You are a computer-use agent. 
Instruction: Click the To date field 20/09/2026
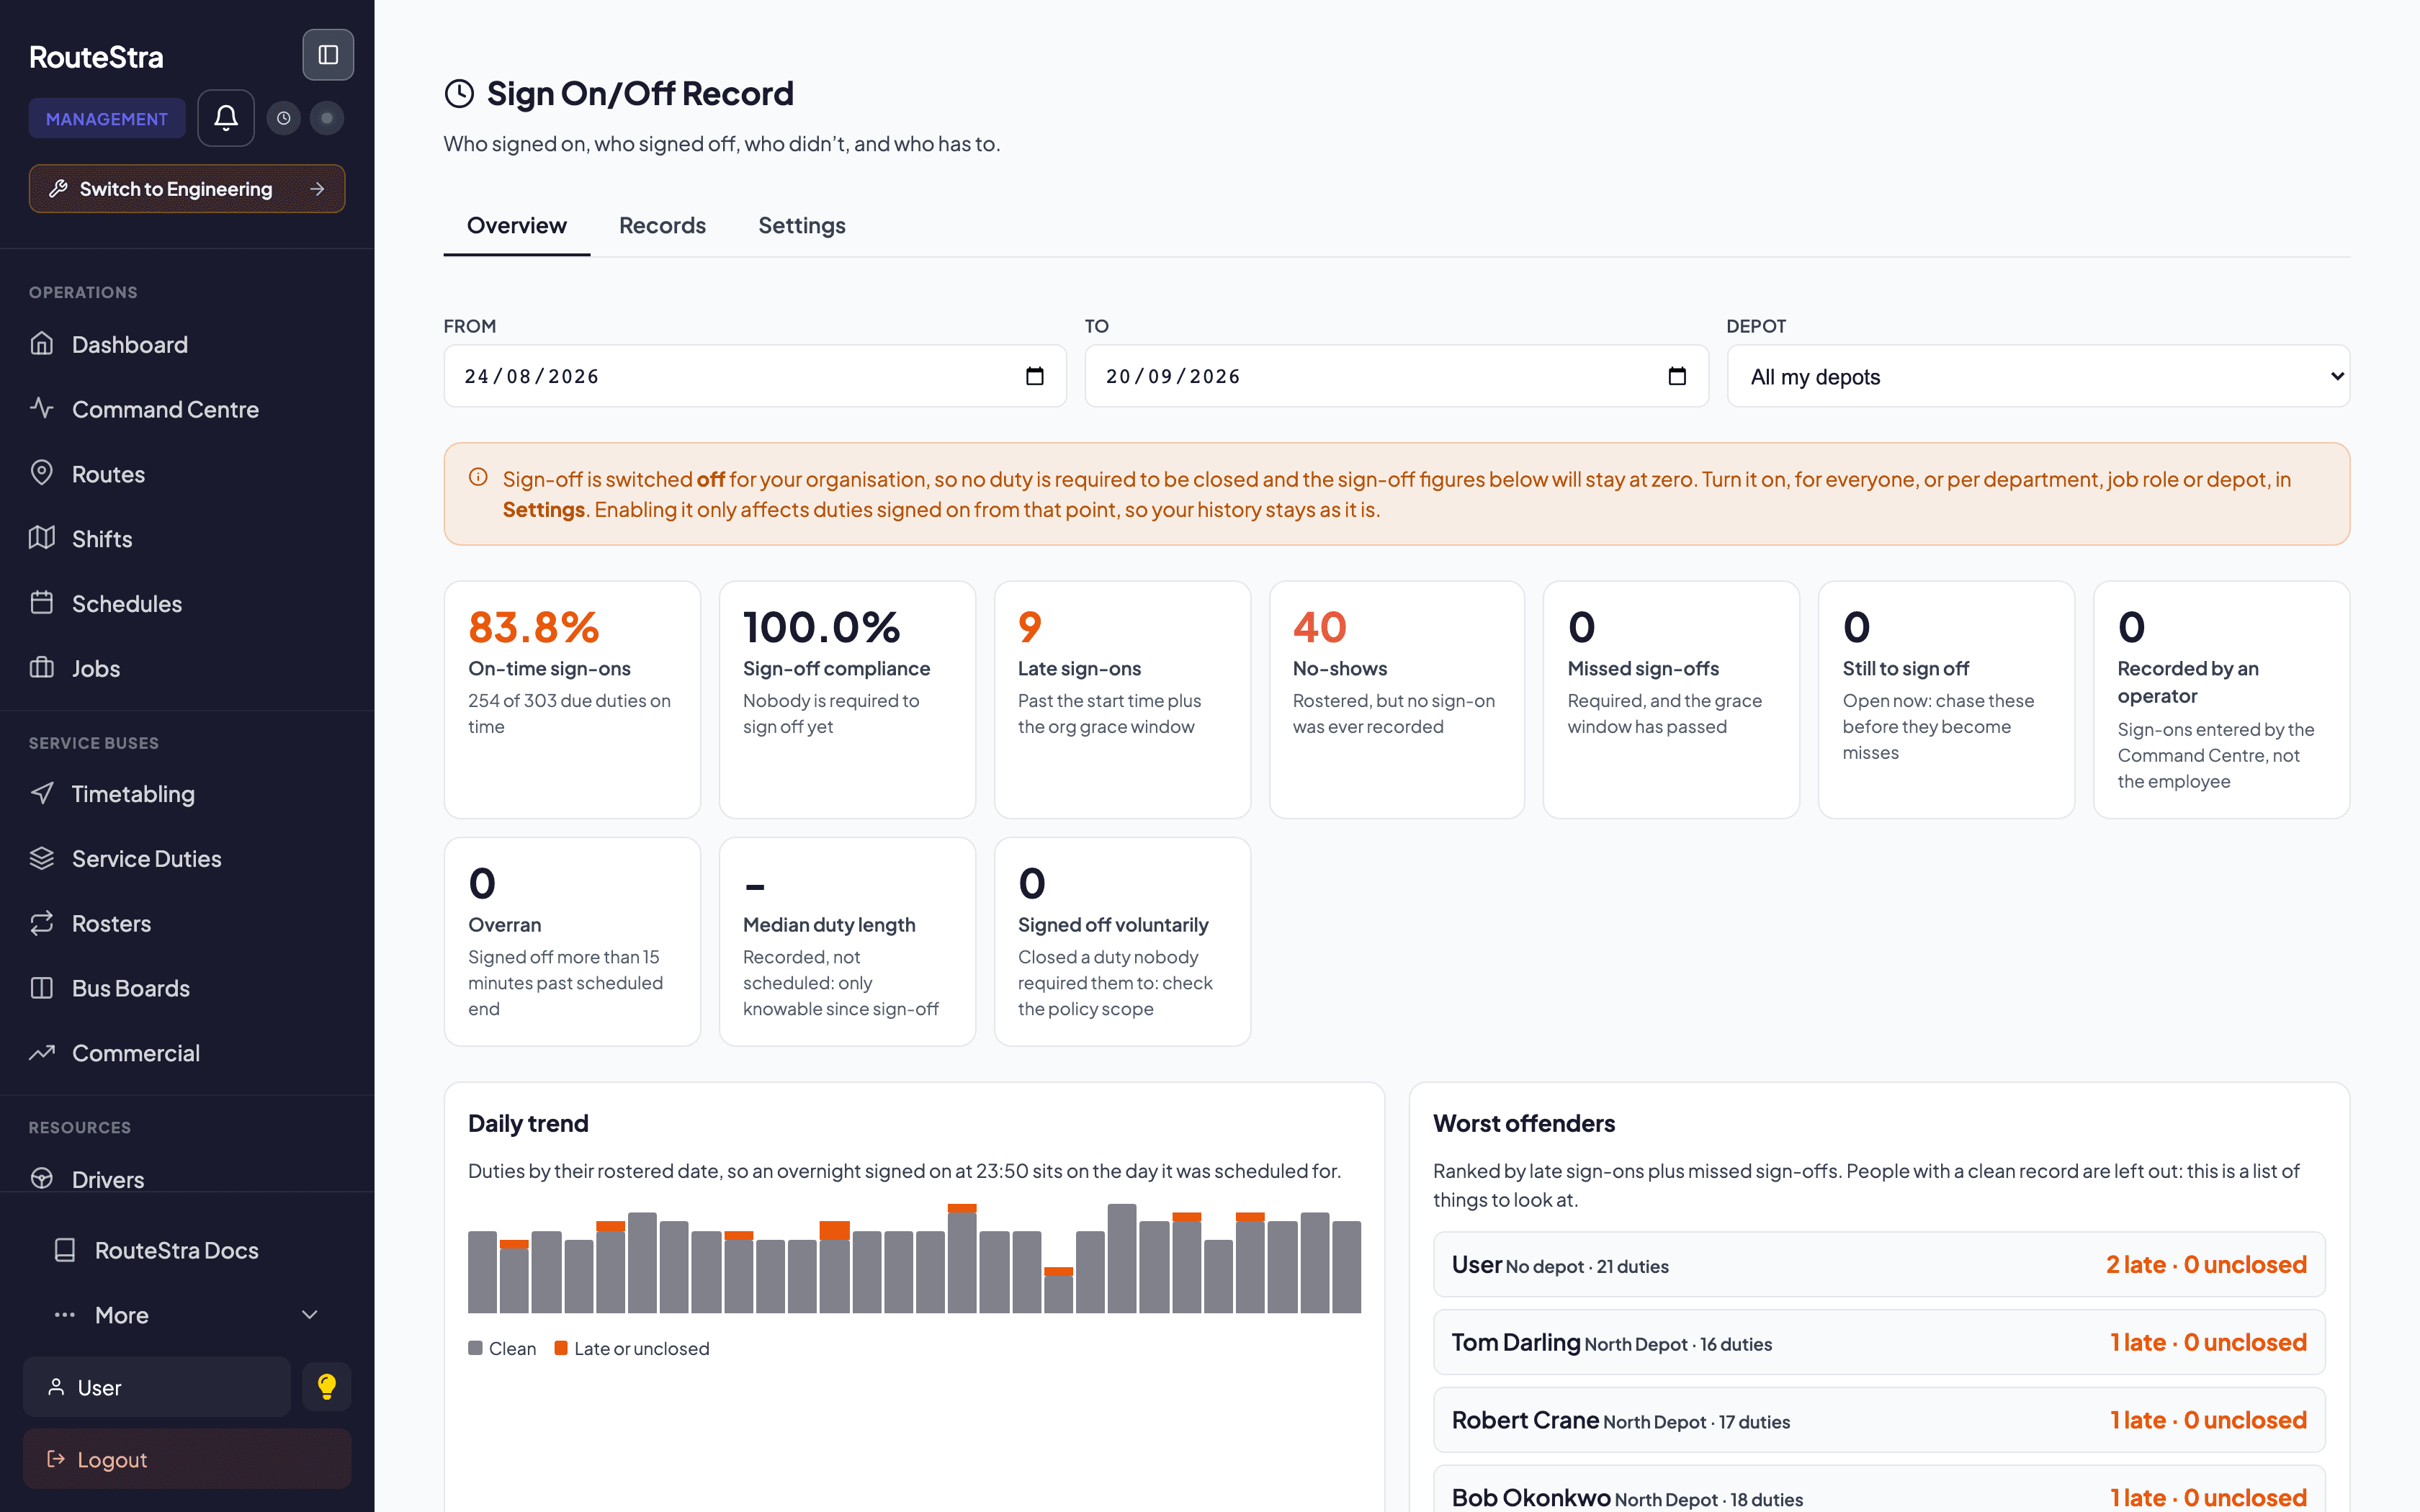coord(1396,376)
